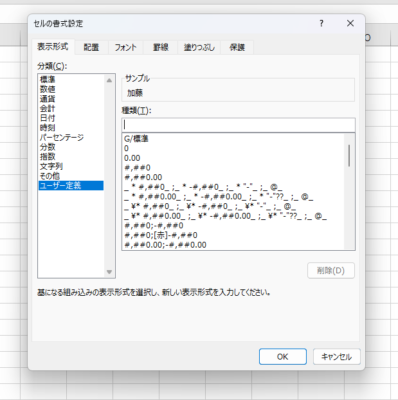Select 標準 in the category list
The image size is (398, 400).
pos(71,79)
